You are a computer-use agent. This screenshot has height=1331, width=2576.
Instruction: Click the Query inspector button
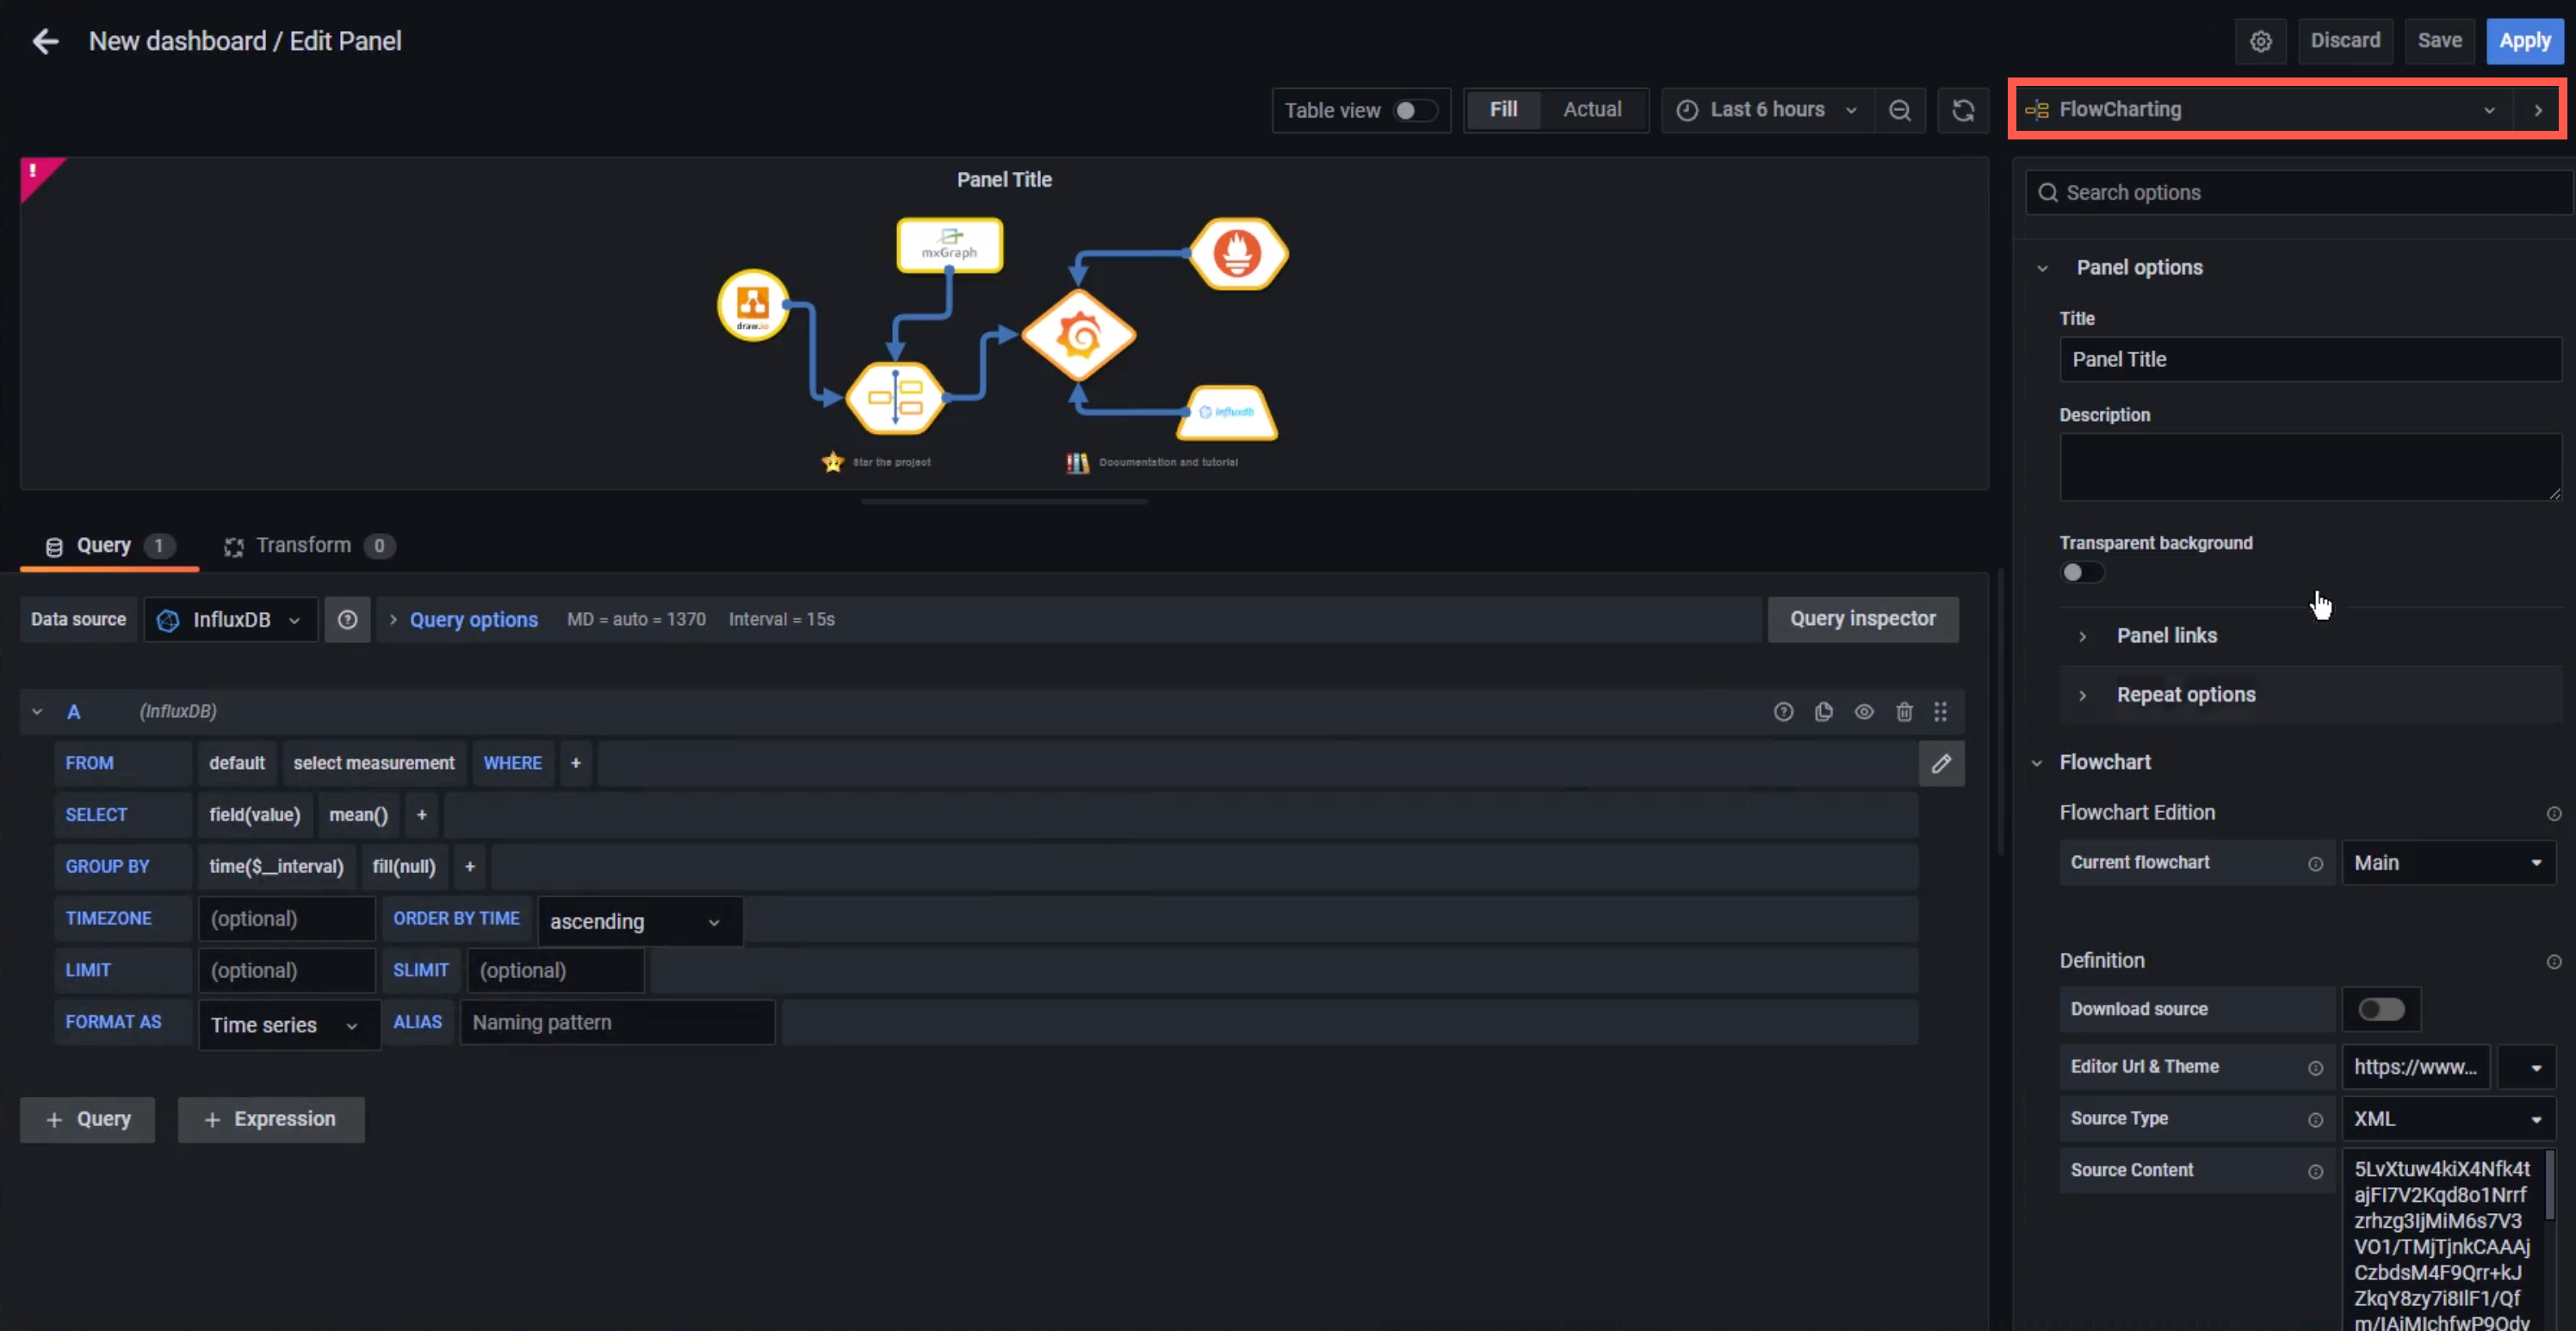1861,618
